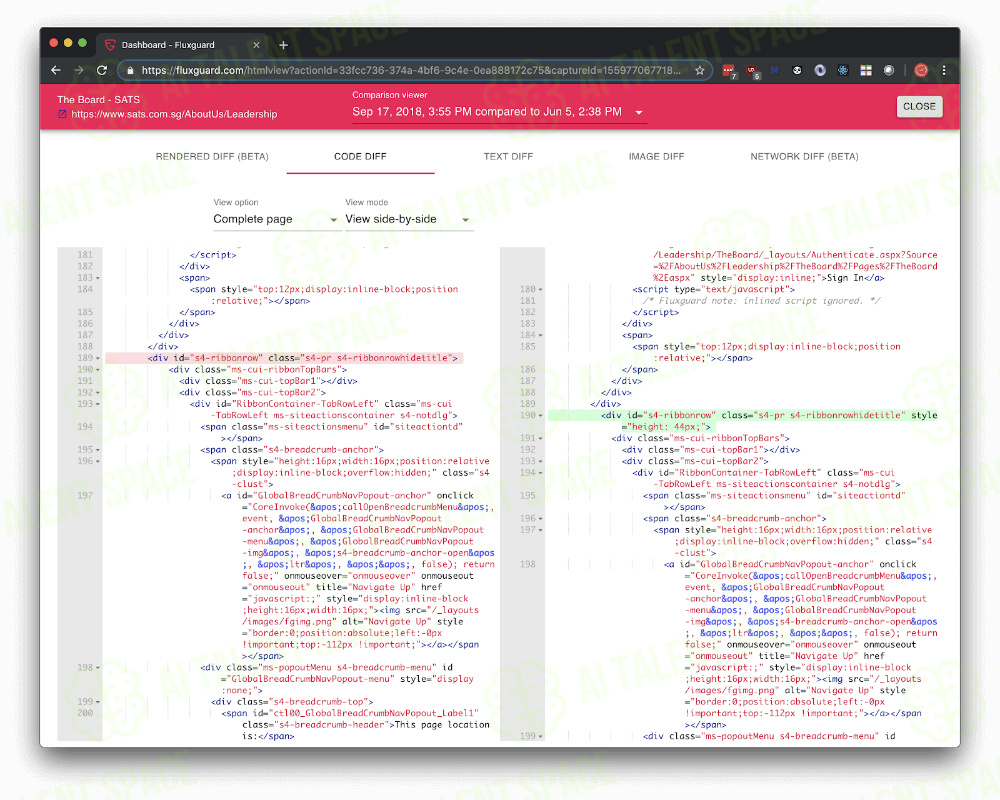1000x800 pixels.
Task: Collapse left pane line 190 fold arrow
Action: coord(98,370)
